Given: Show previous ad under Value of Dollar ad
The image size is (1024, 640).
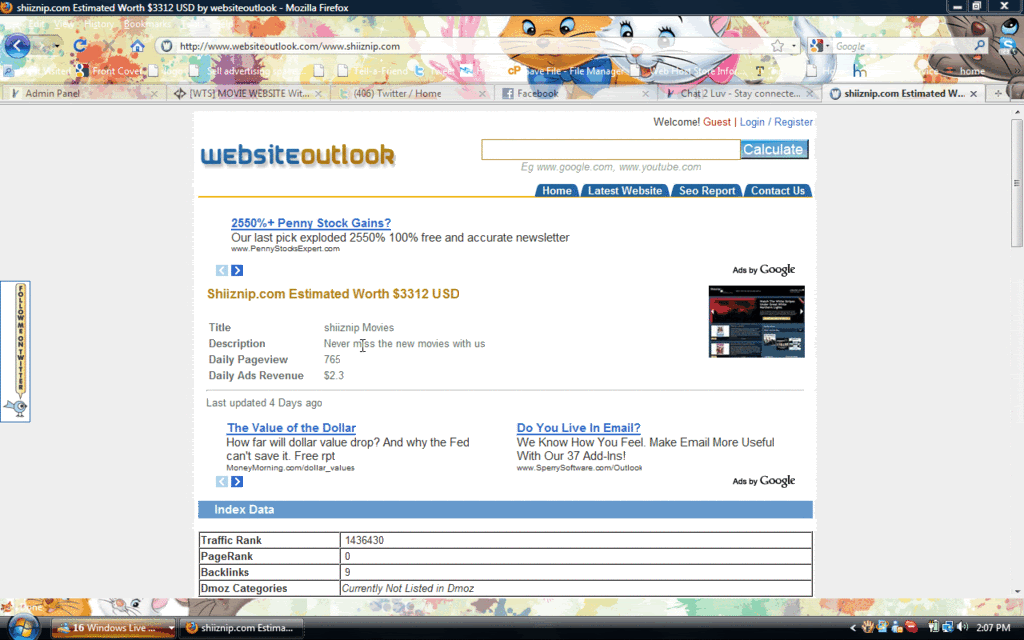Looking at the screenshot, I should 222,481.
